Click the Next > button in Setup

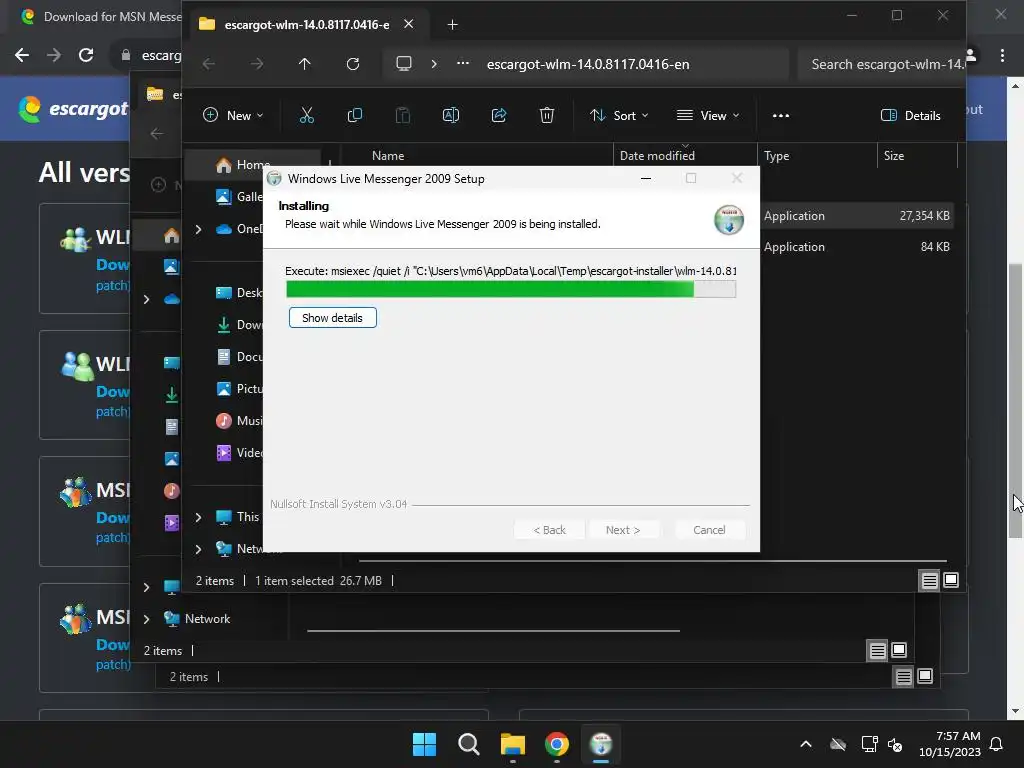pyautogui.click(x=623, y=530)
